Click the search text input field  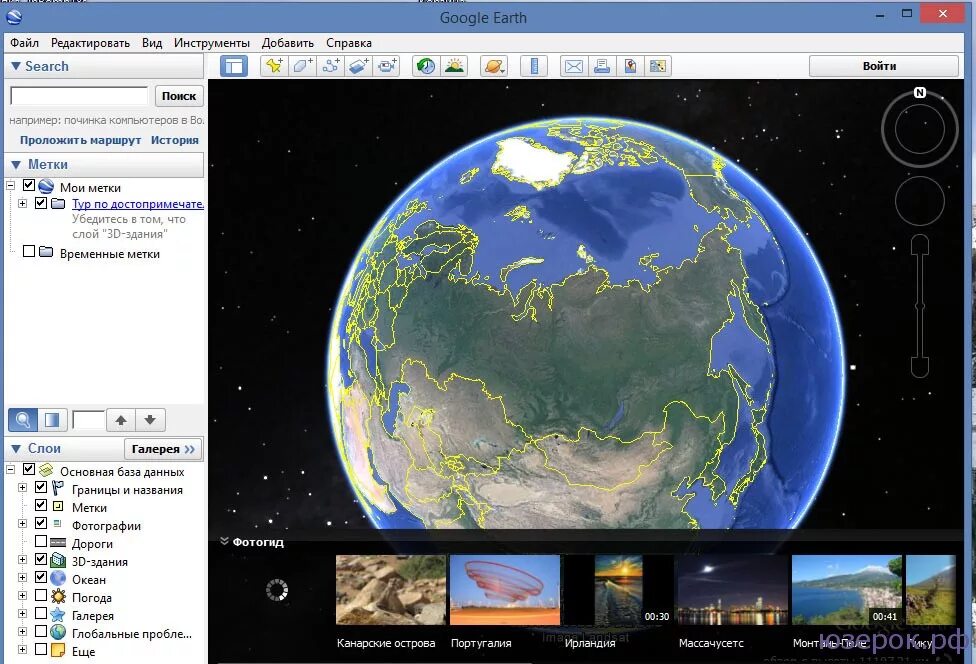click(79, 96)
